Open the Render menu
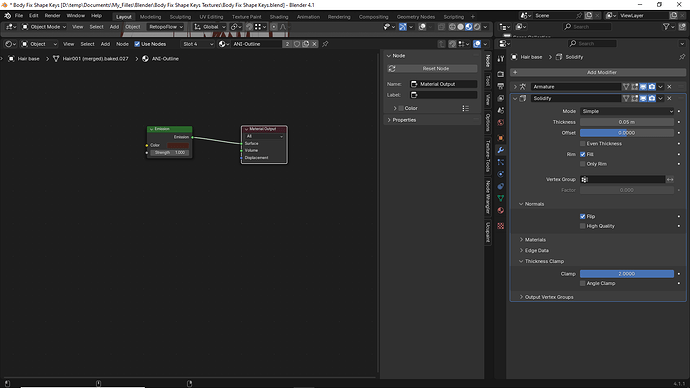690x388 pixels. pos(52,15)
